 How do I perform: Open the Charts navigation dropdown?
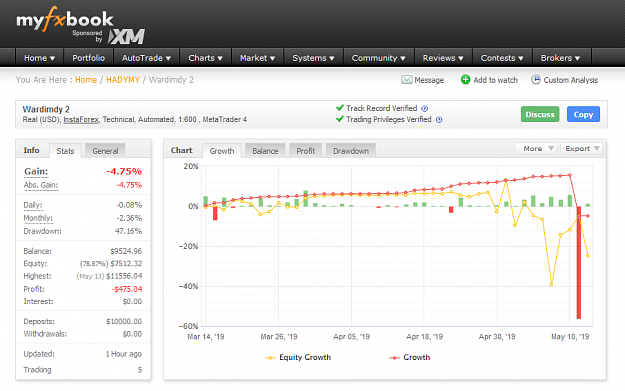[205, 58]
